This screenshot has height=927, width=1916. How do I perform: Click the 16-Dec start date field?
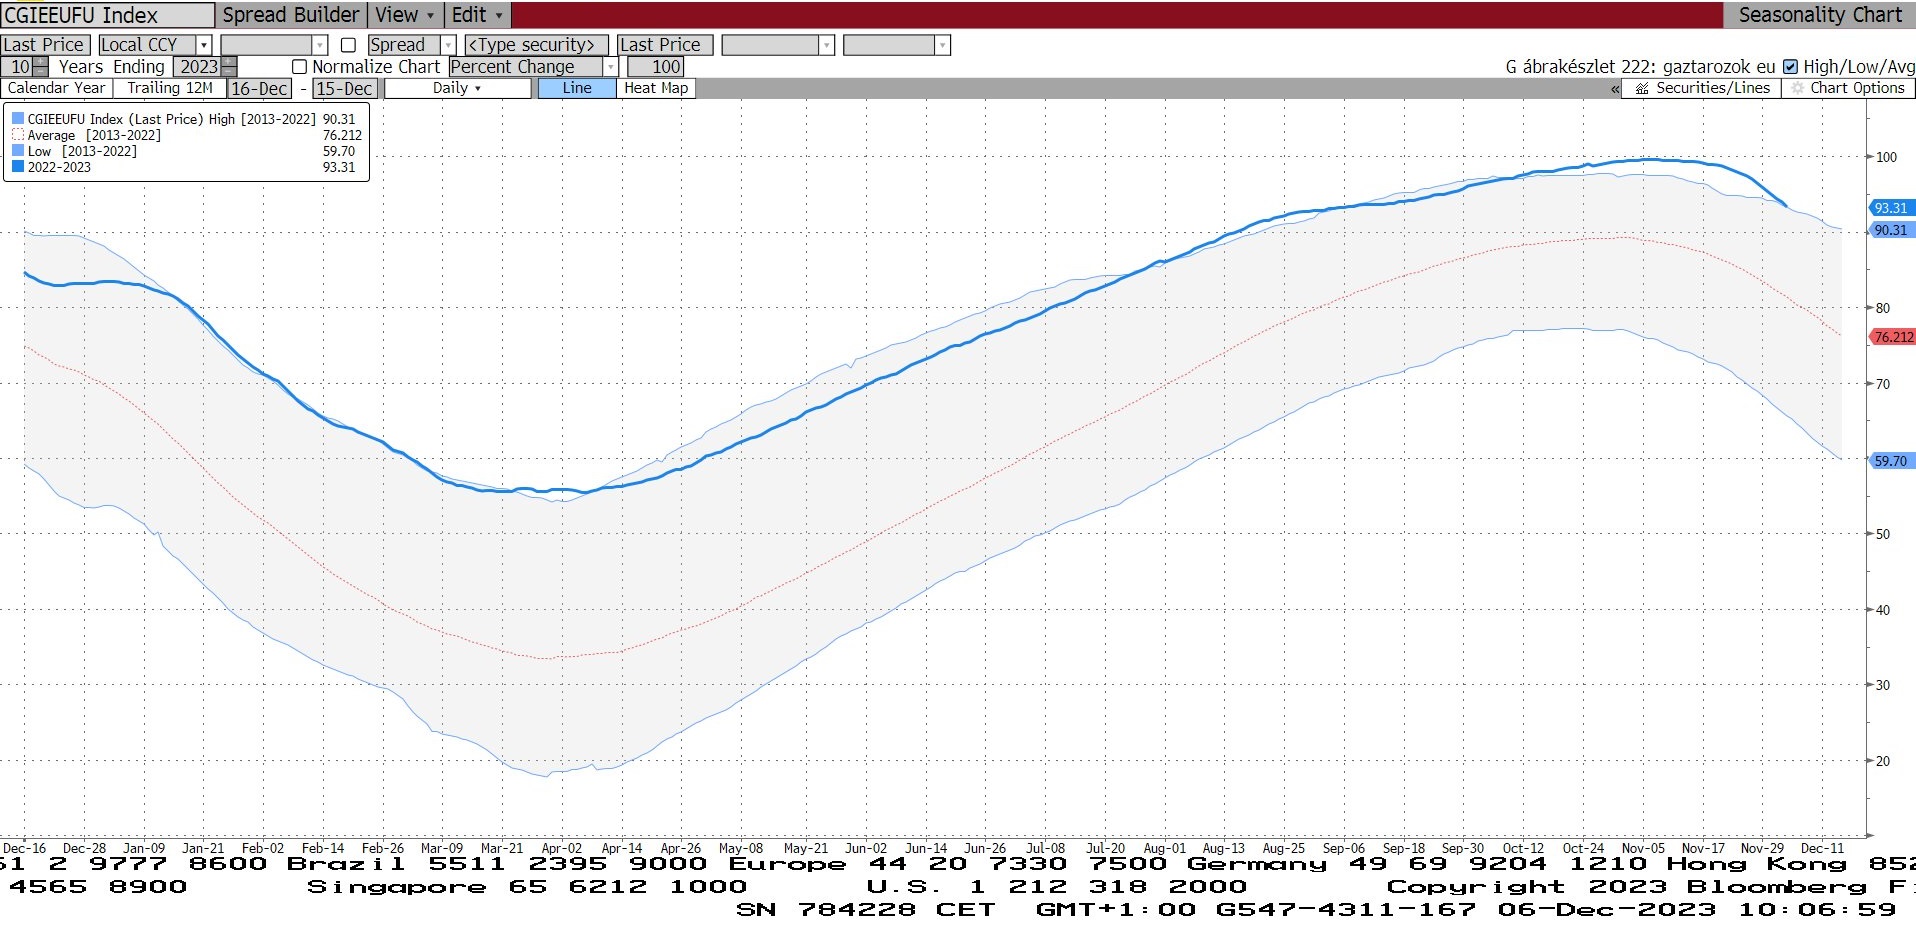260,88
